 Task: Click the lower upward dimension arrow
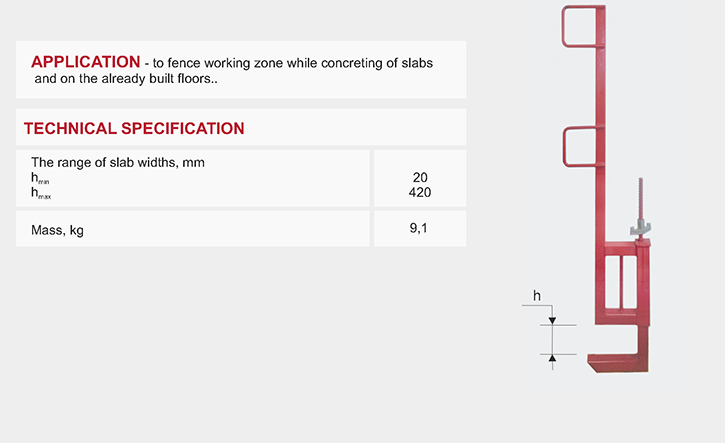pos(551,359)
